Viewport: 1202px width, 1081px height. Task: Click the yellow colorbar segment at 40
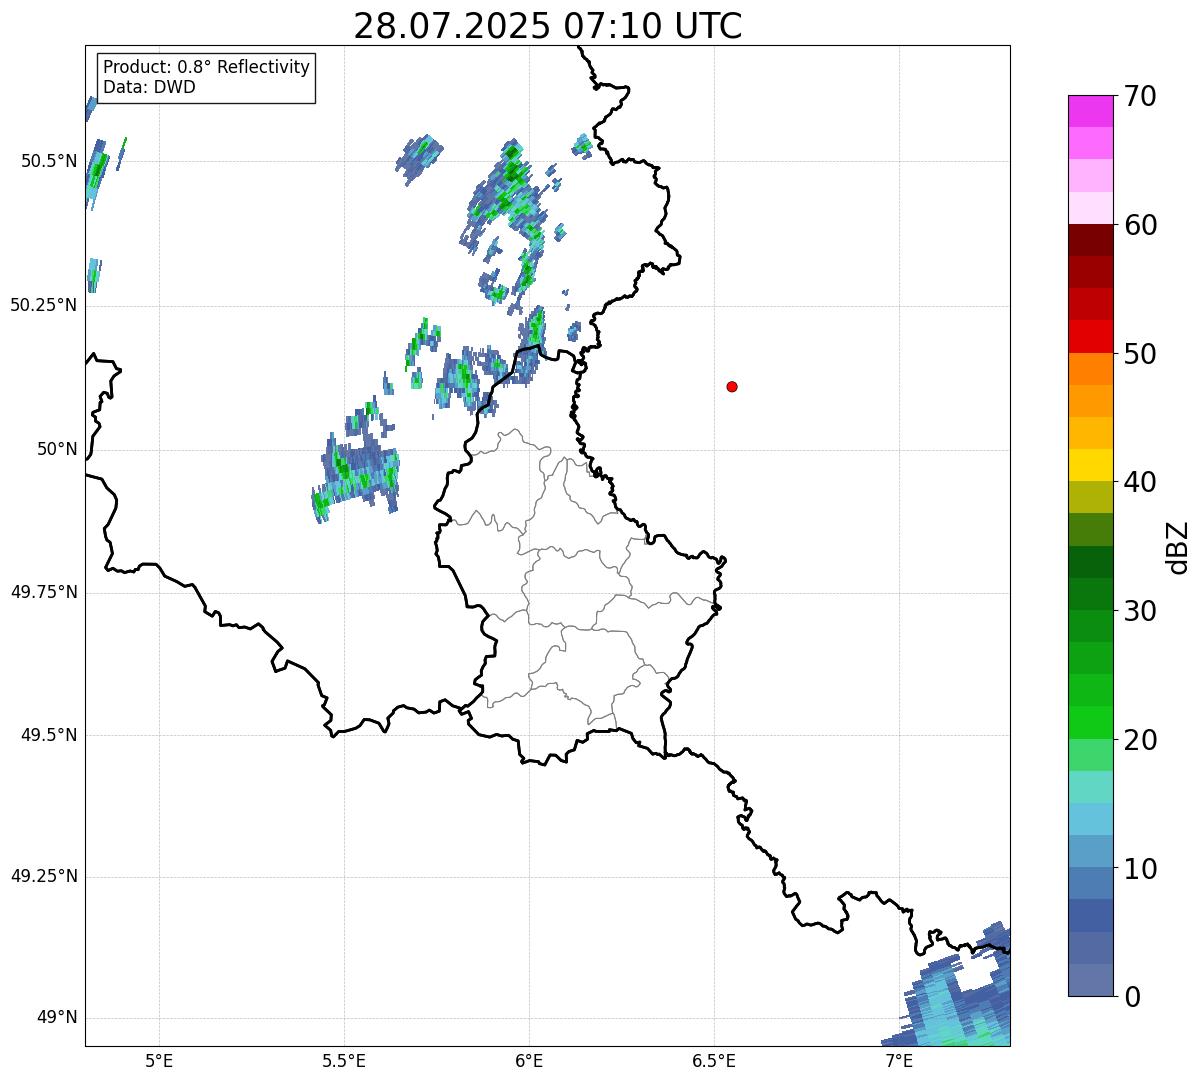pyautogui.click(x=1090, y=465)
